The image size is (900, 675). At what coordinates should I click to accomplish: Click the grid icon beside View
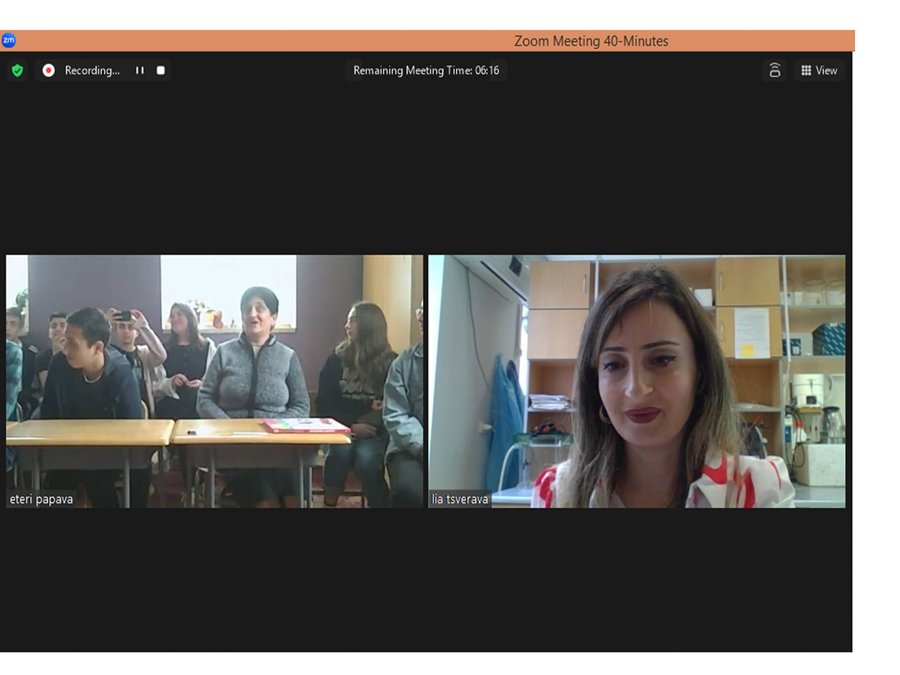point(806,71)
